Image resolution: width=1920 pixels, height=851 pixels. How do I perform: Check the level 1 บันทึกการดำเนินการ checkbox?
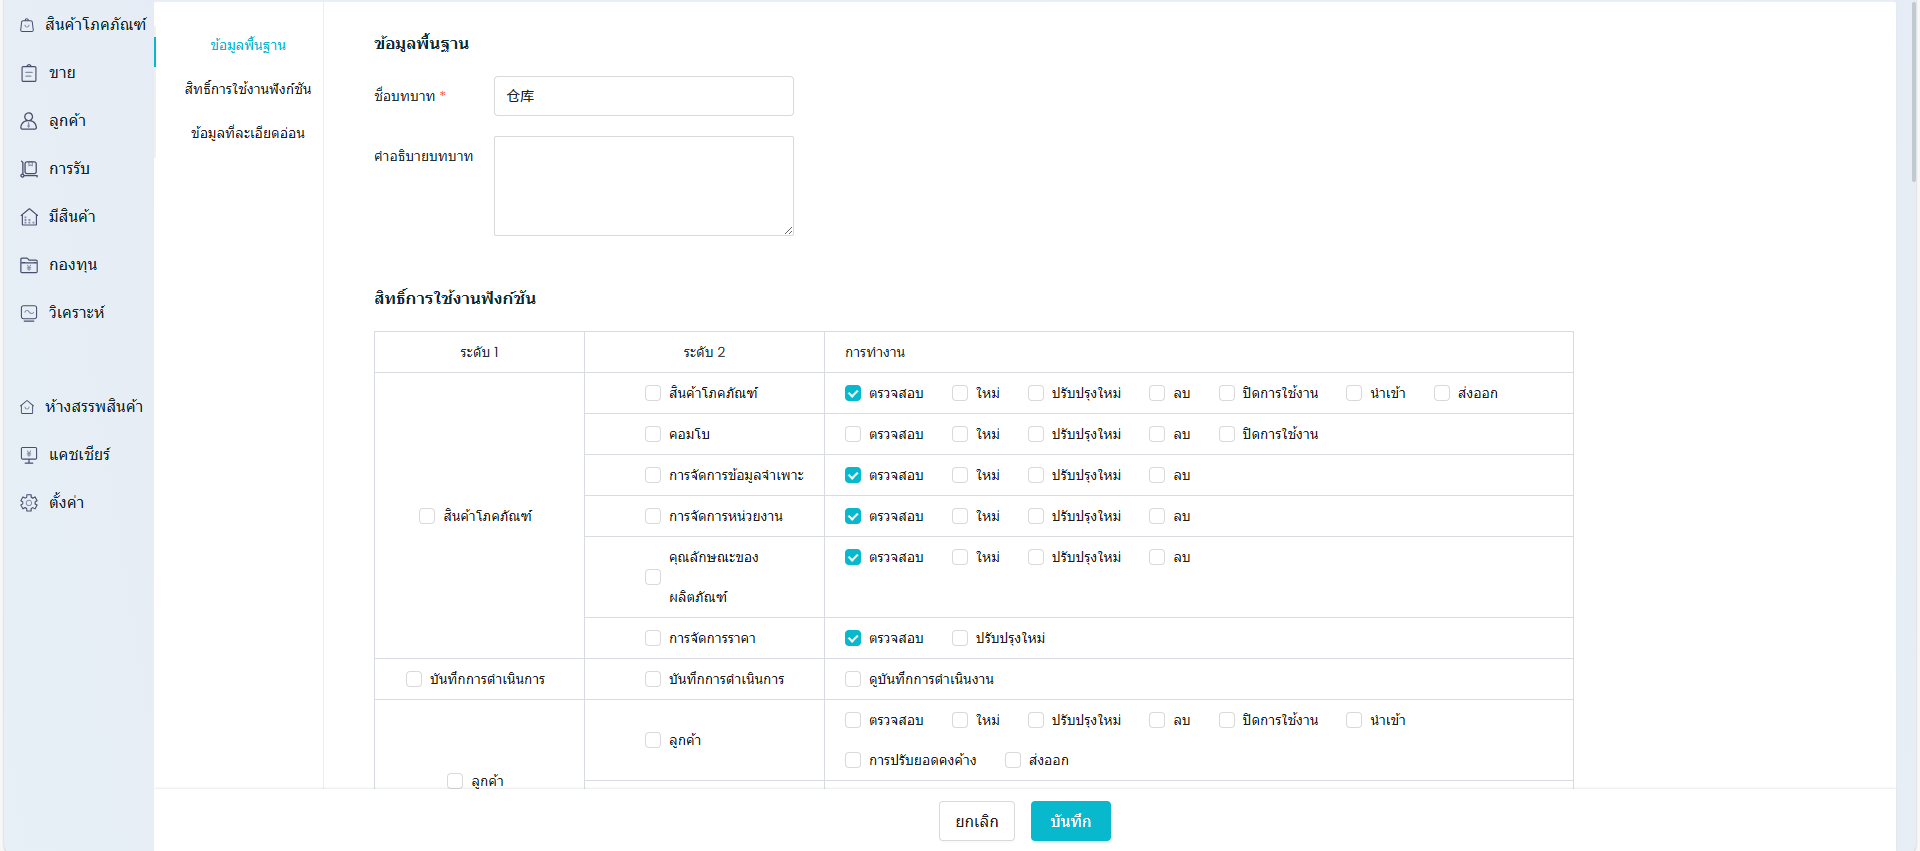point(414,679)
